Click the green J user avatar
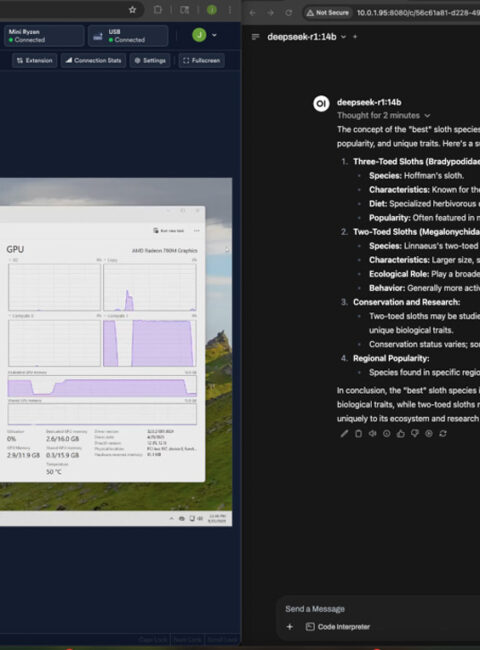Screen dimensions: 480x650 click(x=199, y=35)
